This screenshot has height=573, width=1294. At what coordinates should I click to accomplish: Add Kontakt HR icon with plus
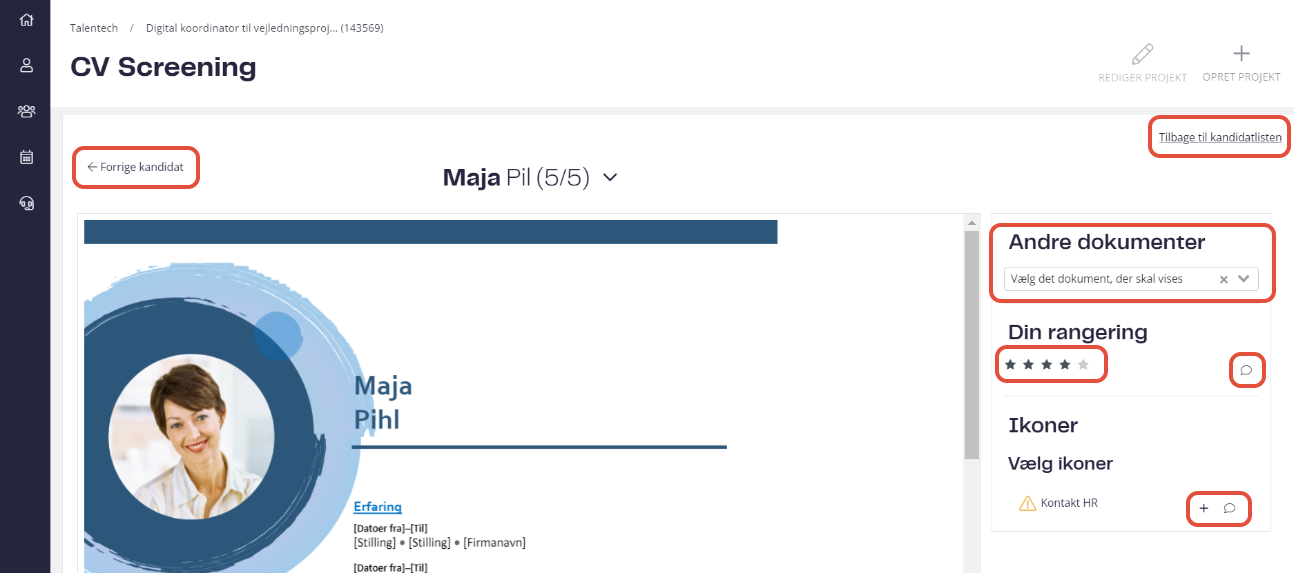[1203, 508]
